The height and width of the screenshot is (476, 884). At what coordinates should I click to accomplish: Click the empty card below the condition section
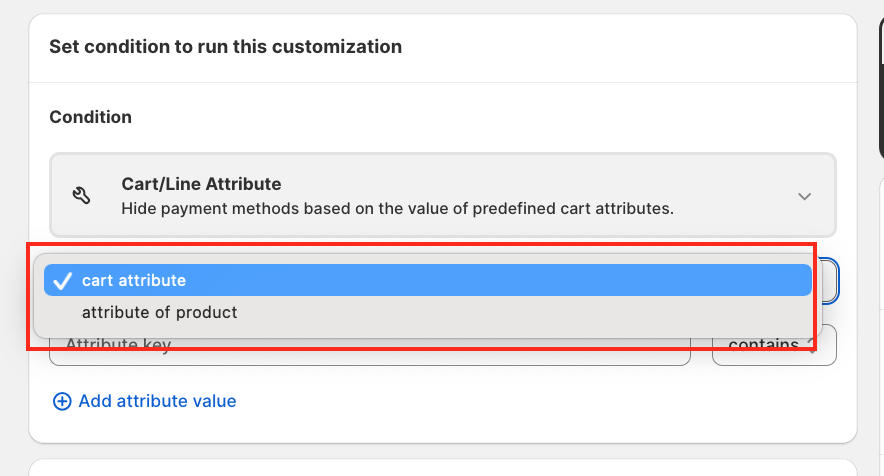(442, 467)
